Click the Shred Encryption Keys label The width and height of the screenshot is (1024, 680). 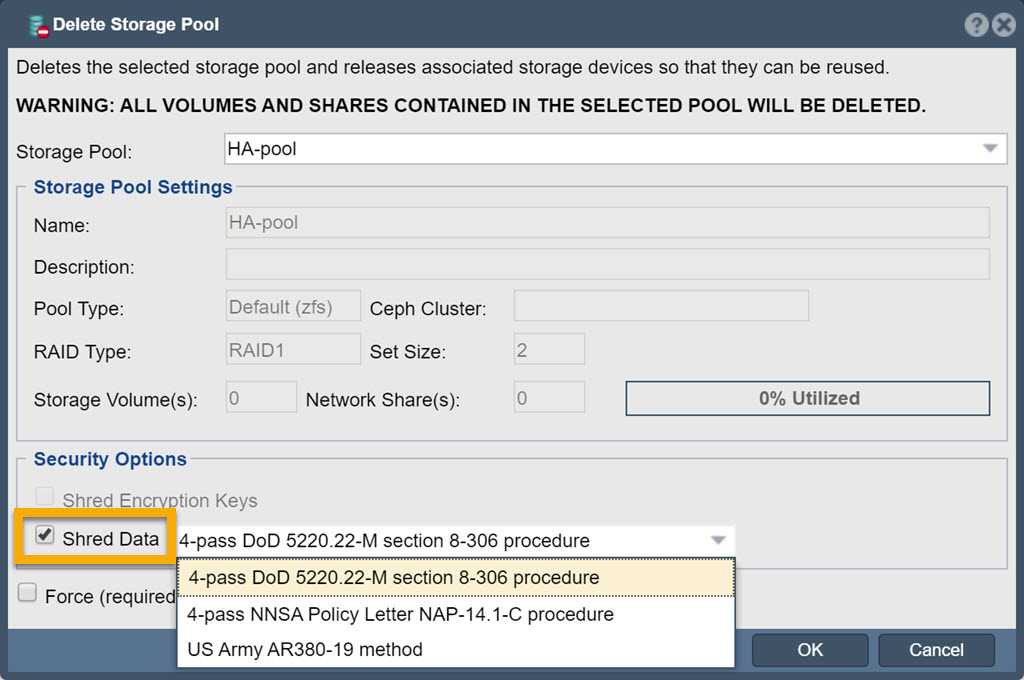(160, 500)
